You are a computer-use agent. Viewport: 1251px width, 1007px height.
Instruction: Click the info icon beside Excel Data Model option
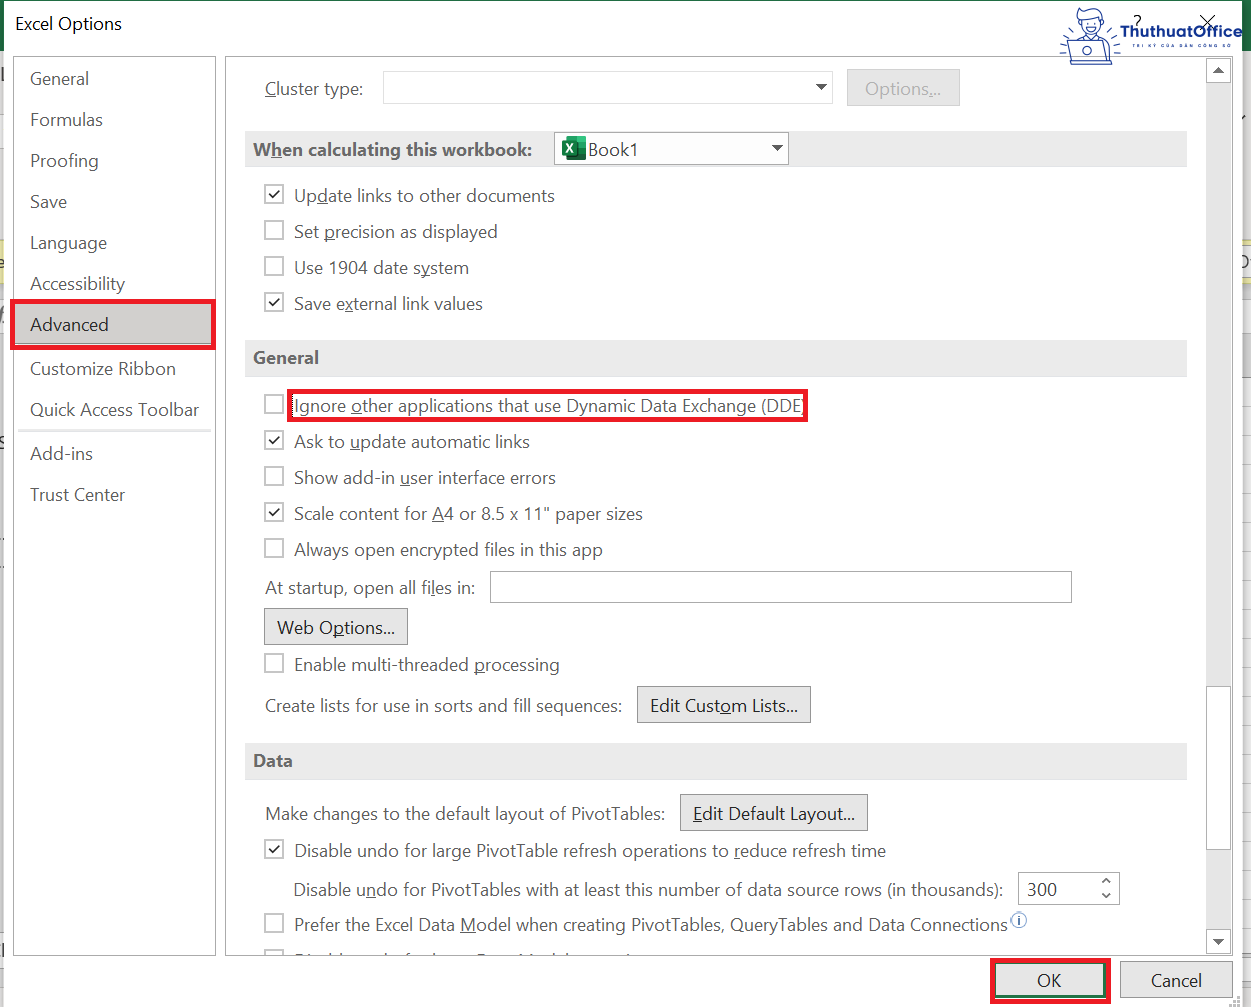[x=1019, y=920]
